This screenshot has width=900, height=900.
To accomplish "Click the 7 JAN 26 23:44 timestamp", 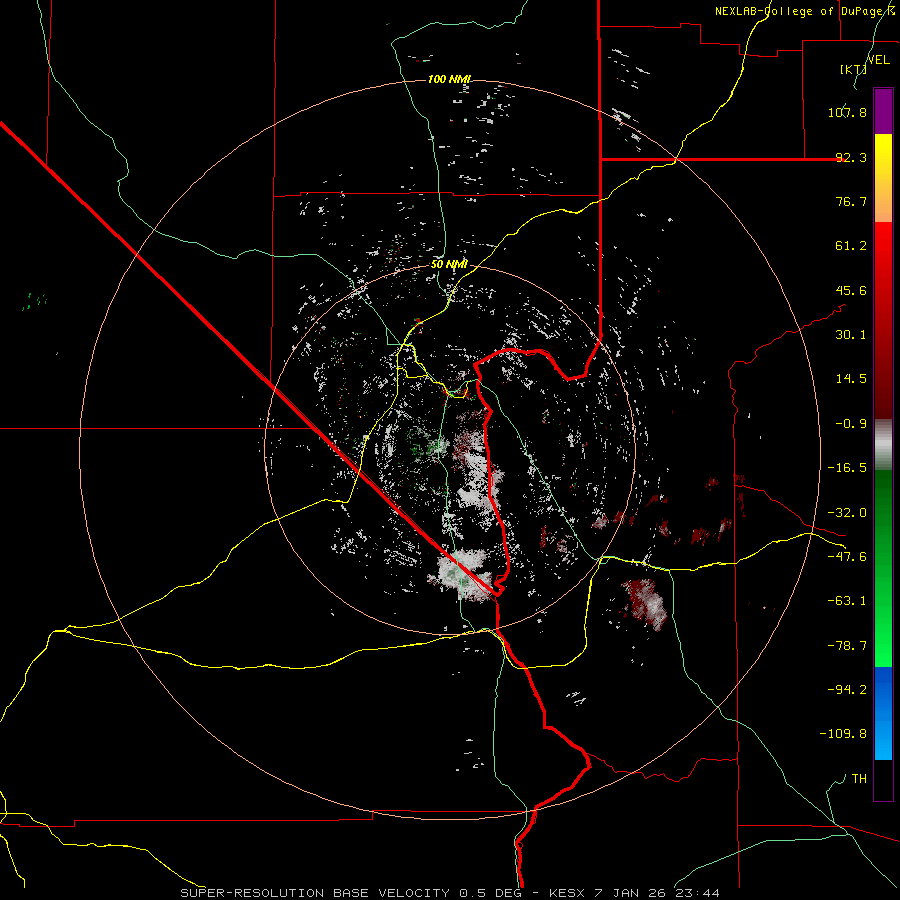I will click(657, 893).
